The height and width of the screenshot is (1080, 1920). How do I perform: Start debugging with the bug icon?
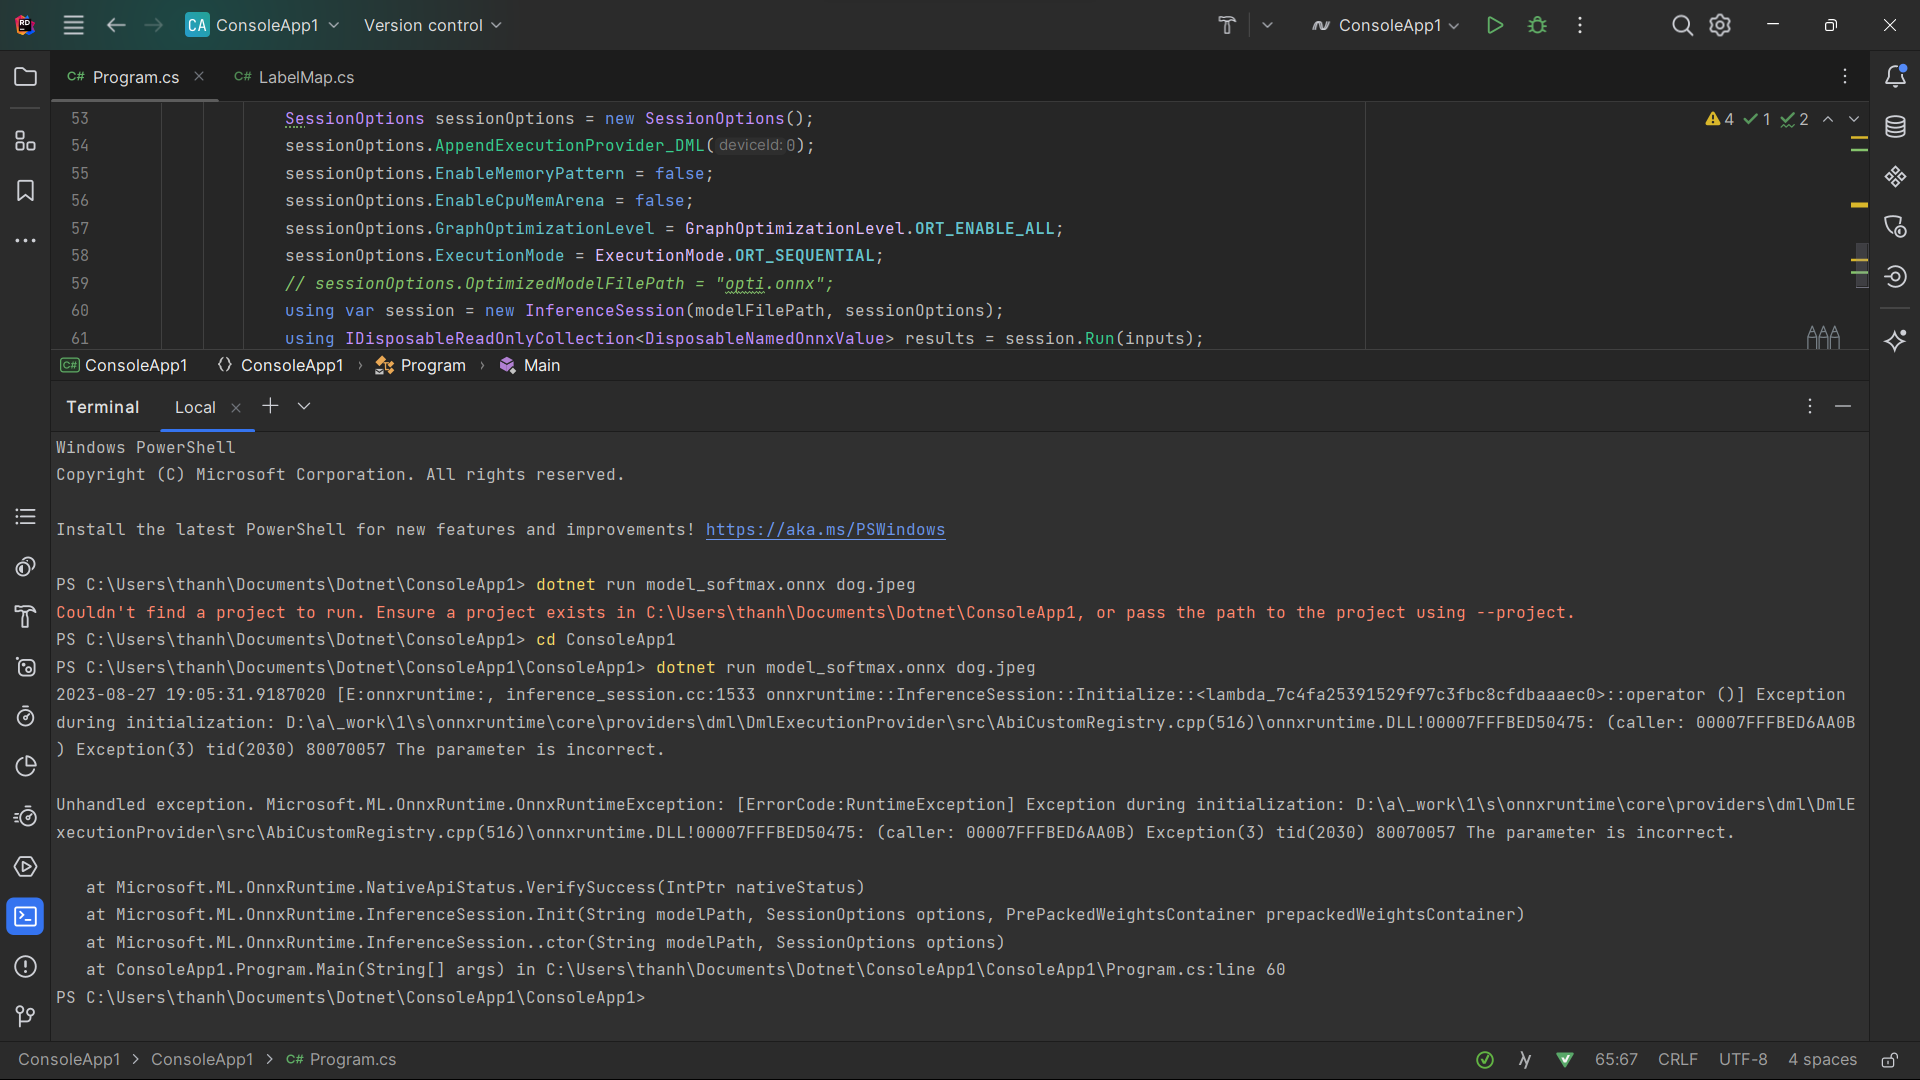1538,25
